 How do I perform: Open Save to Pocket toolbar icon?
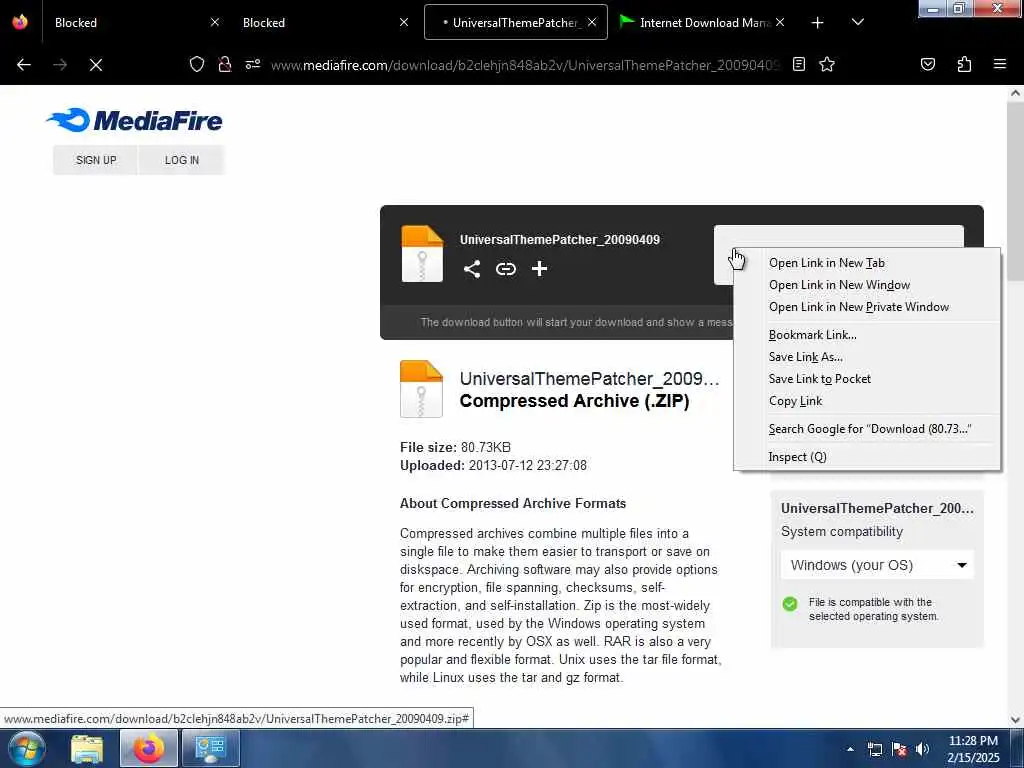pyautogui.click(x=927, y=64)
